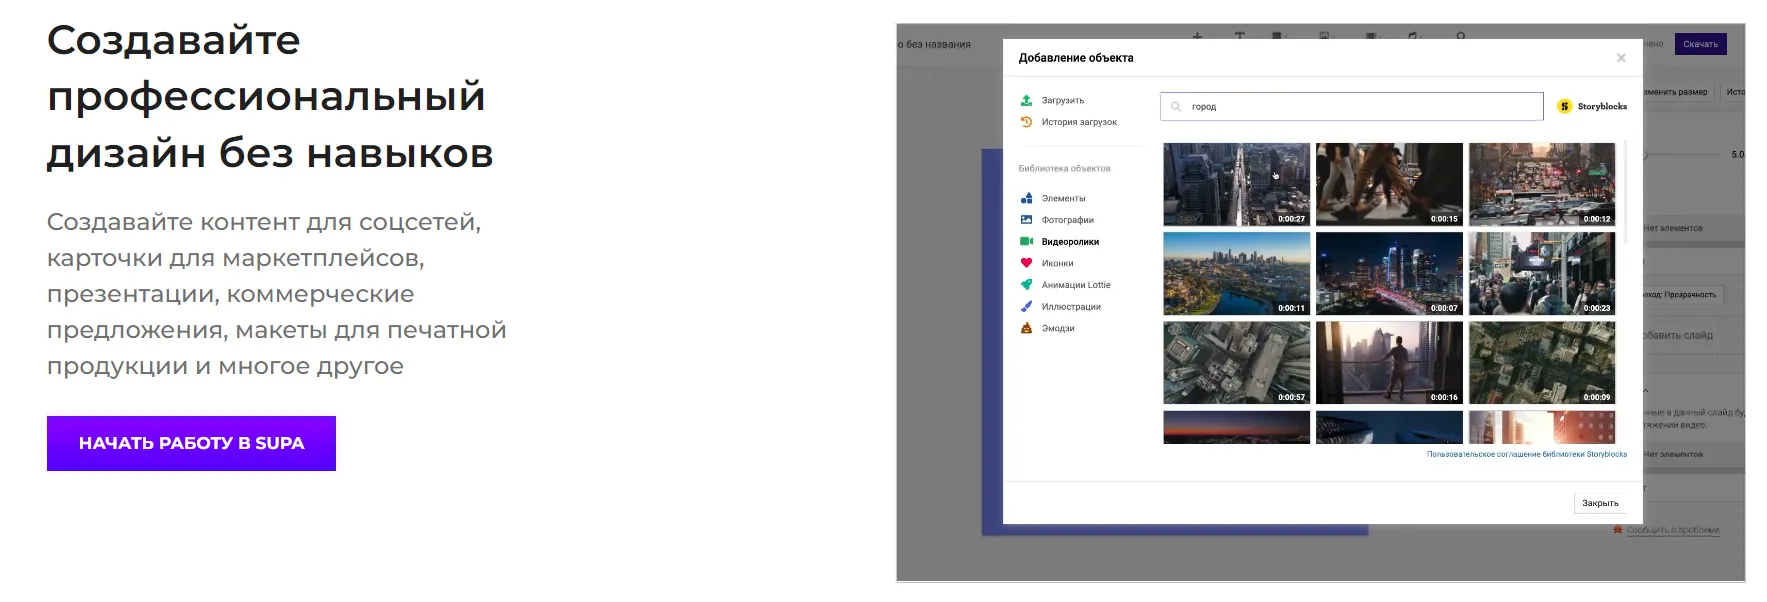Screen dimensions: 1767x602
Task: Choose the 0:00:11 city skyline video
Action: [x=1236, y=273]
